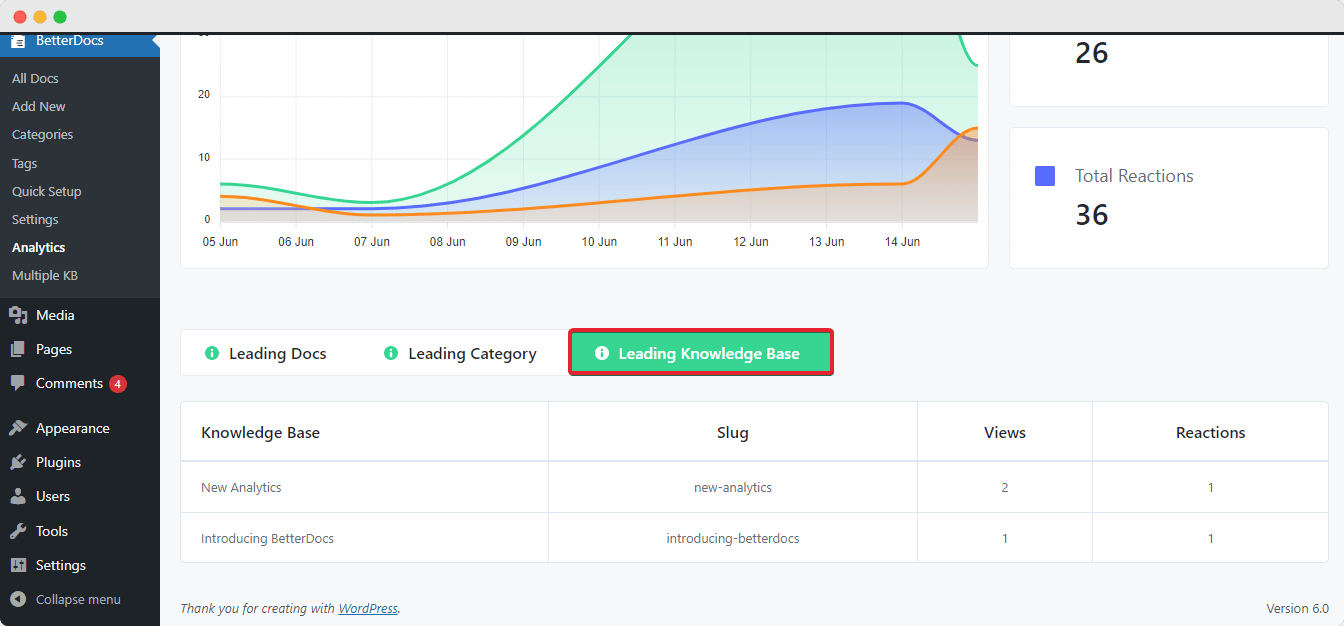Select Multiple KB in the BetterDocs menu
Image resolution: width=1344 pixels, height=626 pixels.
pos(44,275)
